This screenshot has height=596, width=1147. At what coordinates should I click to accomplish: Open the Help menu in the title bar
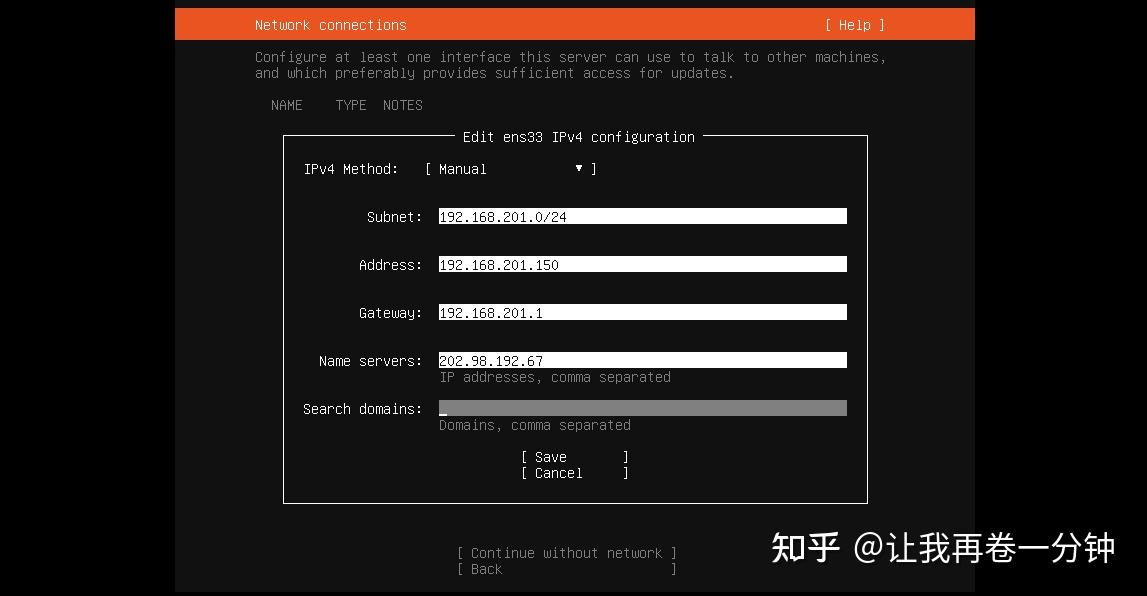855,24
